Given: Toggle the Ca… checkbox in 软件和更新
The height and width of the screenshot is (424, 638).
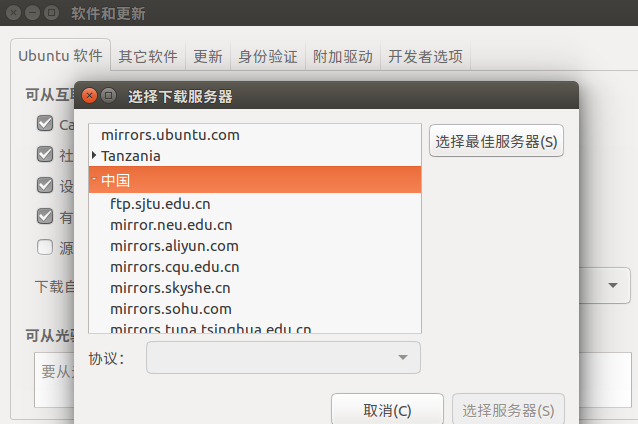Looking at the screenshot, I should pyautogui.click(x=45, y=123).
